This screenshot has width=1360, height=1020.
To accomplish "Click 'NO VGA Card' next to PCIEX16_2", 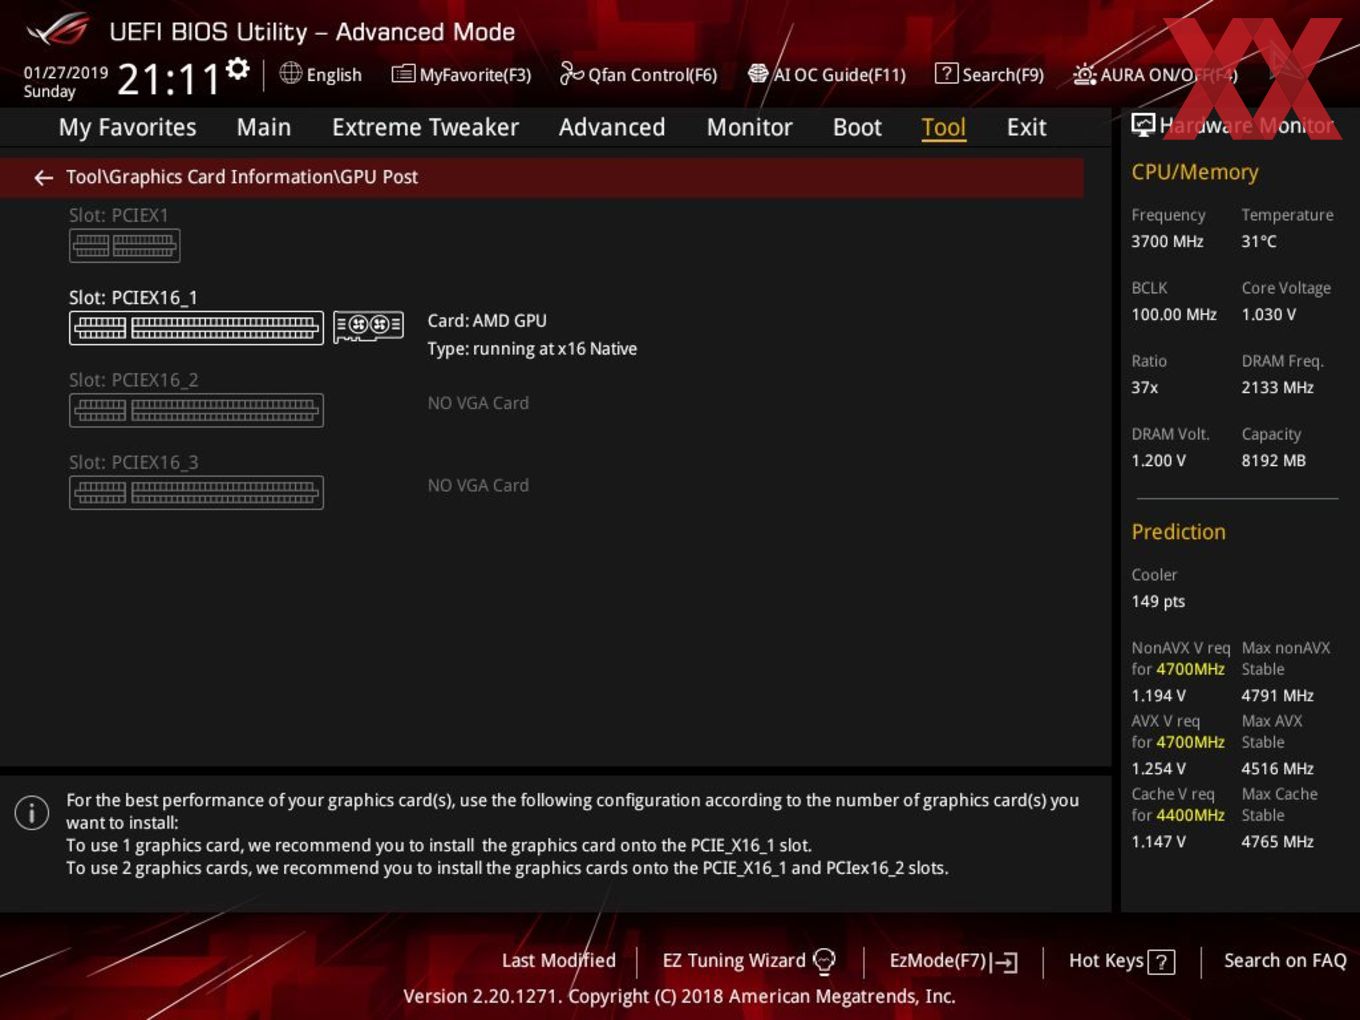I will click(478, 403).
